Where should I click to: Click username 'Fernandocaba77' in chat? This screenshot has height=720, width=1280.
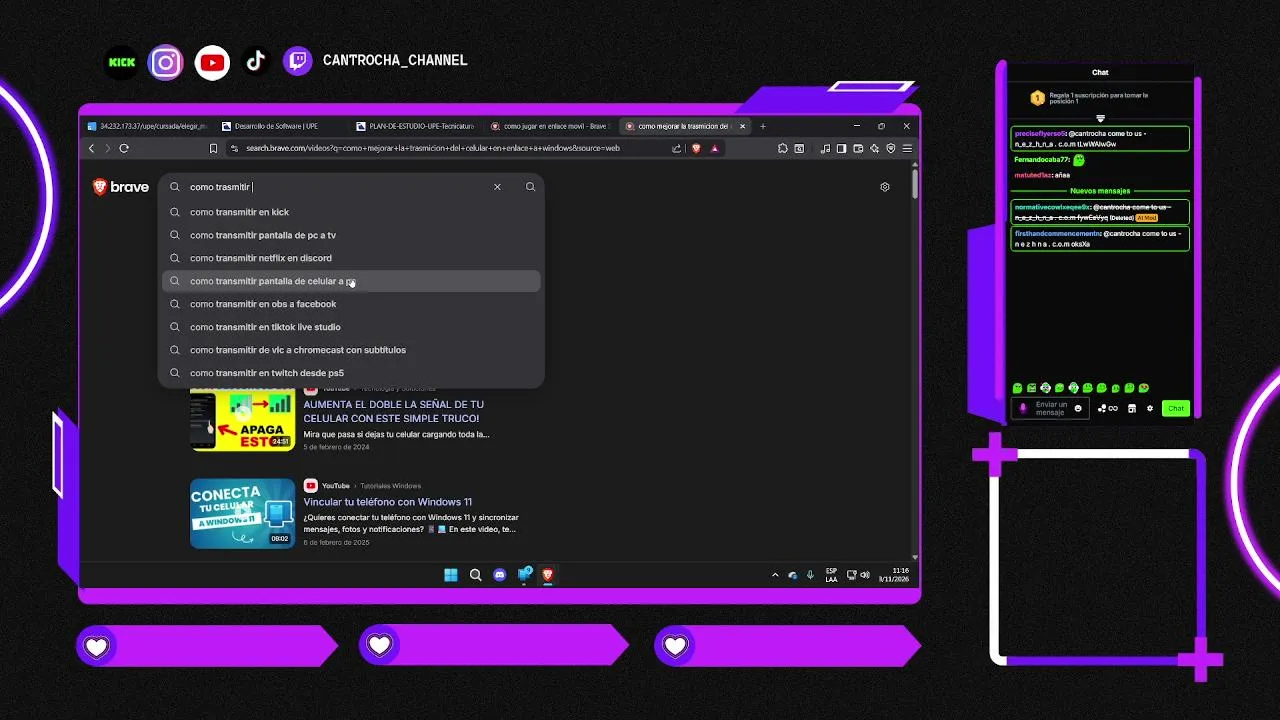pos(1042,159)
